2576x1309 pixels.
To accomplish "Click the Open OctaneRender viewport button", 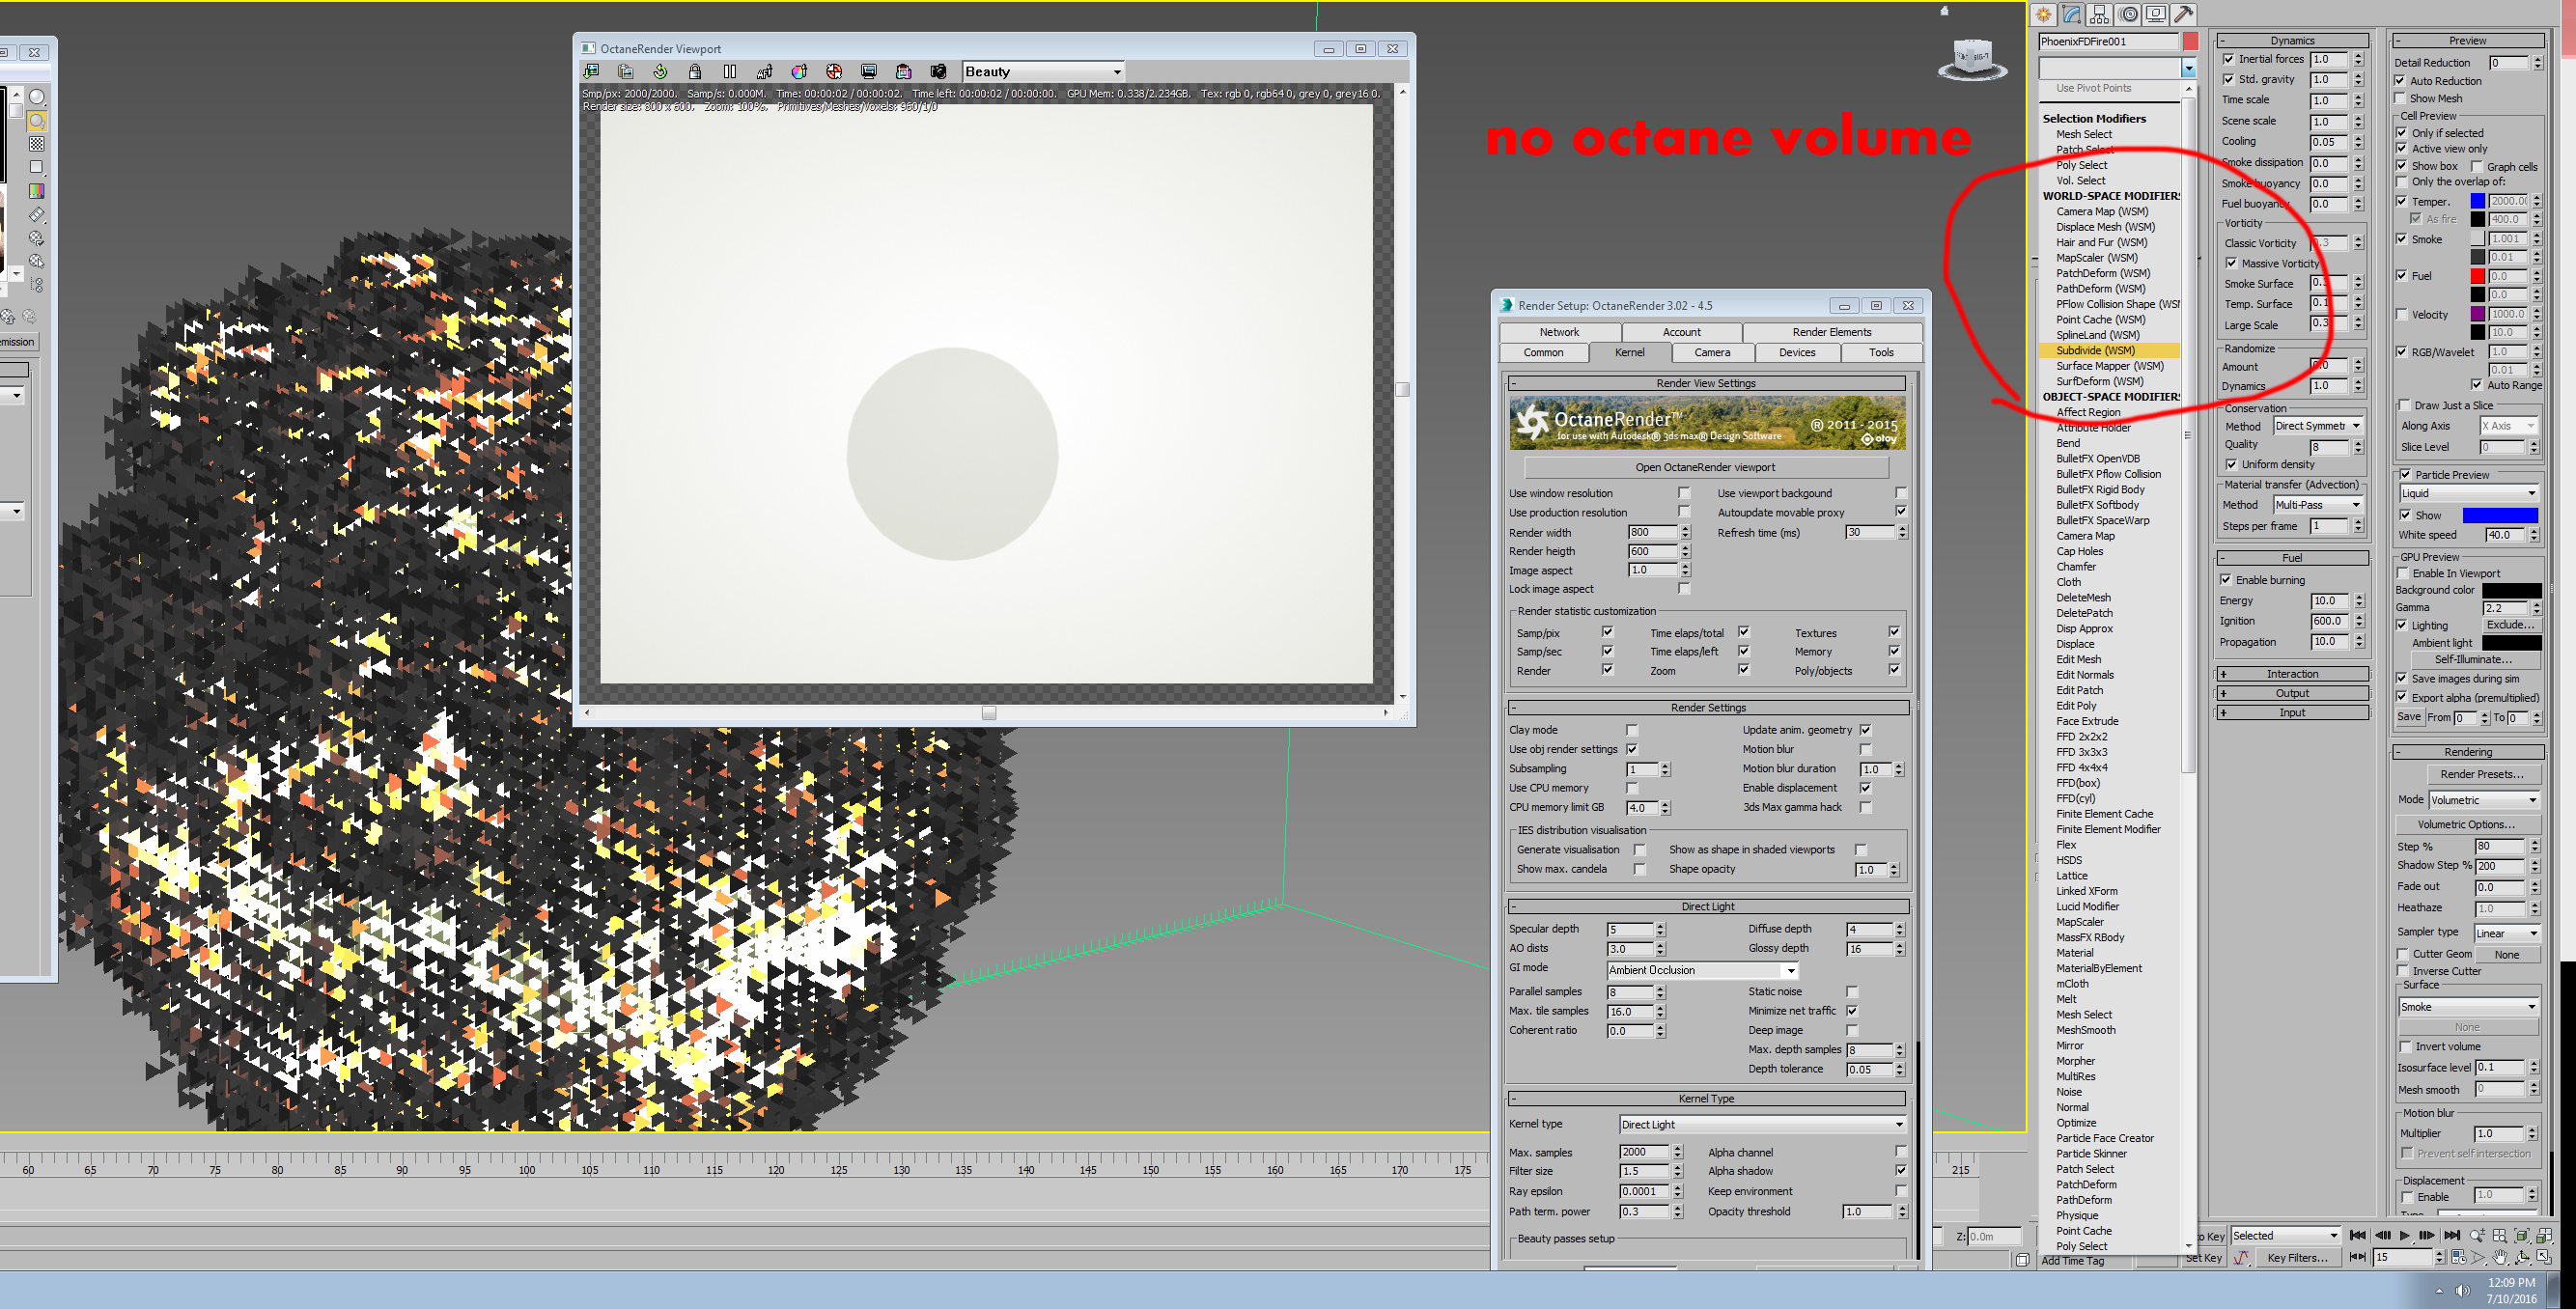I will 1705,467.
